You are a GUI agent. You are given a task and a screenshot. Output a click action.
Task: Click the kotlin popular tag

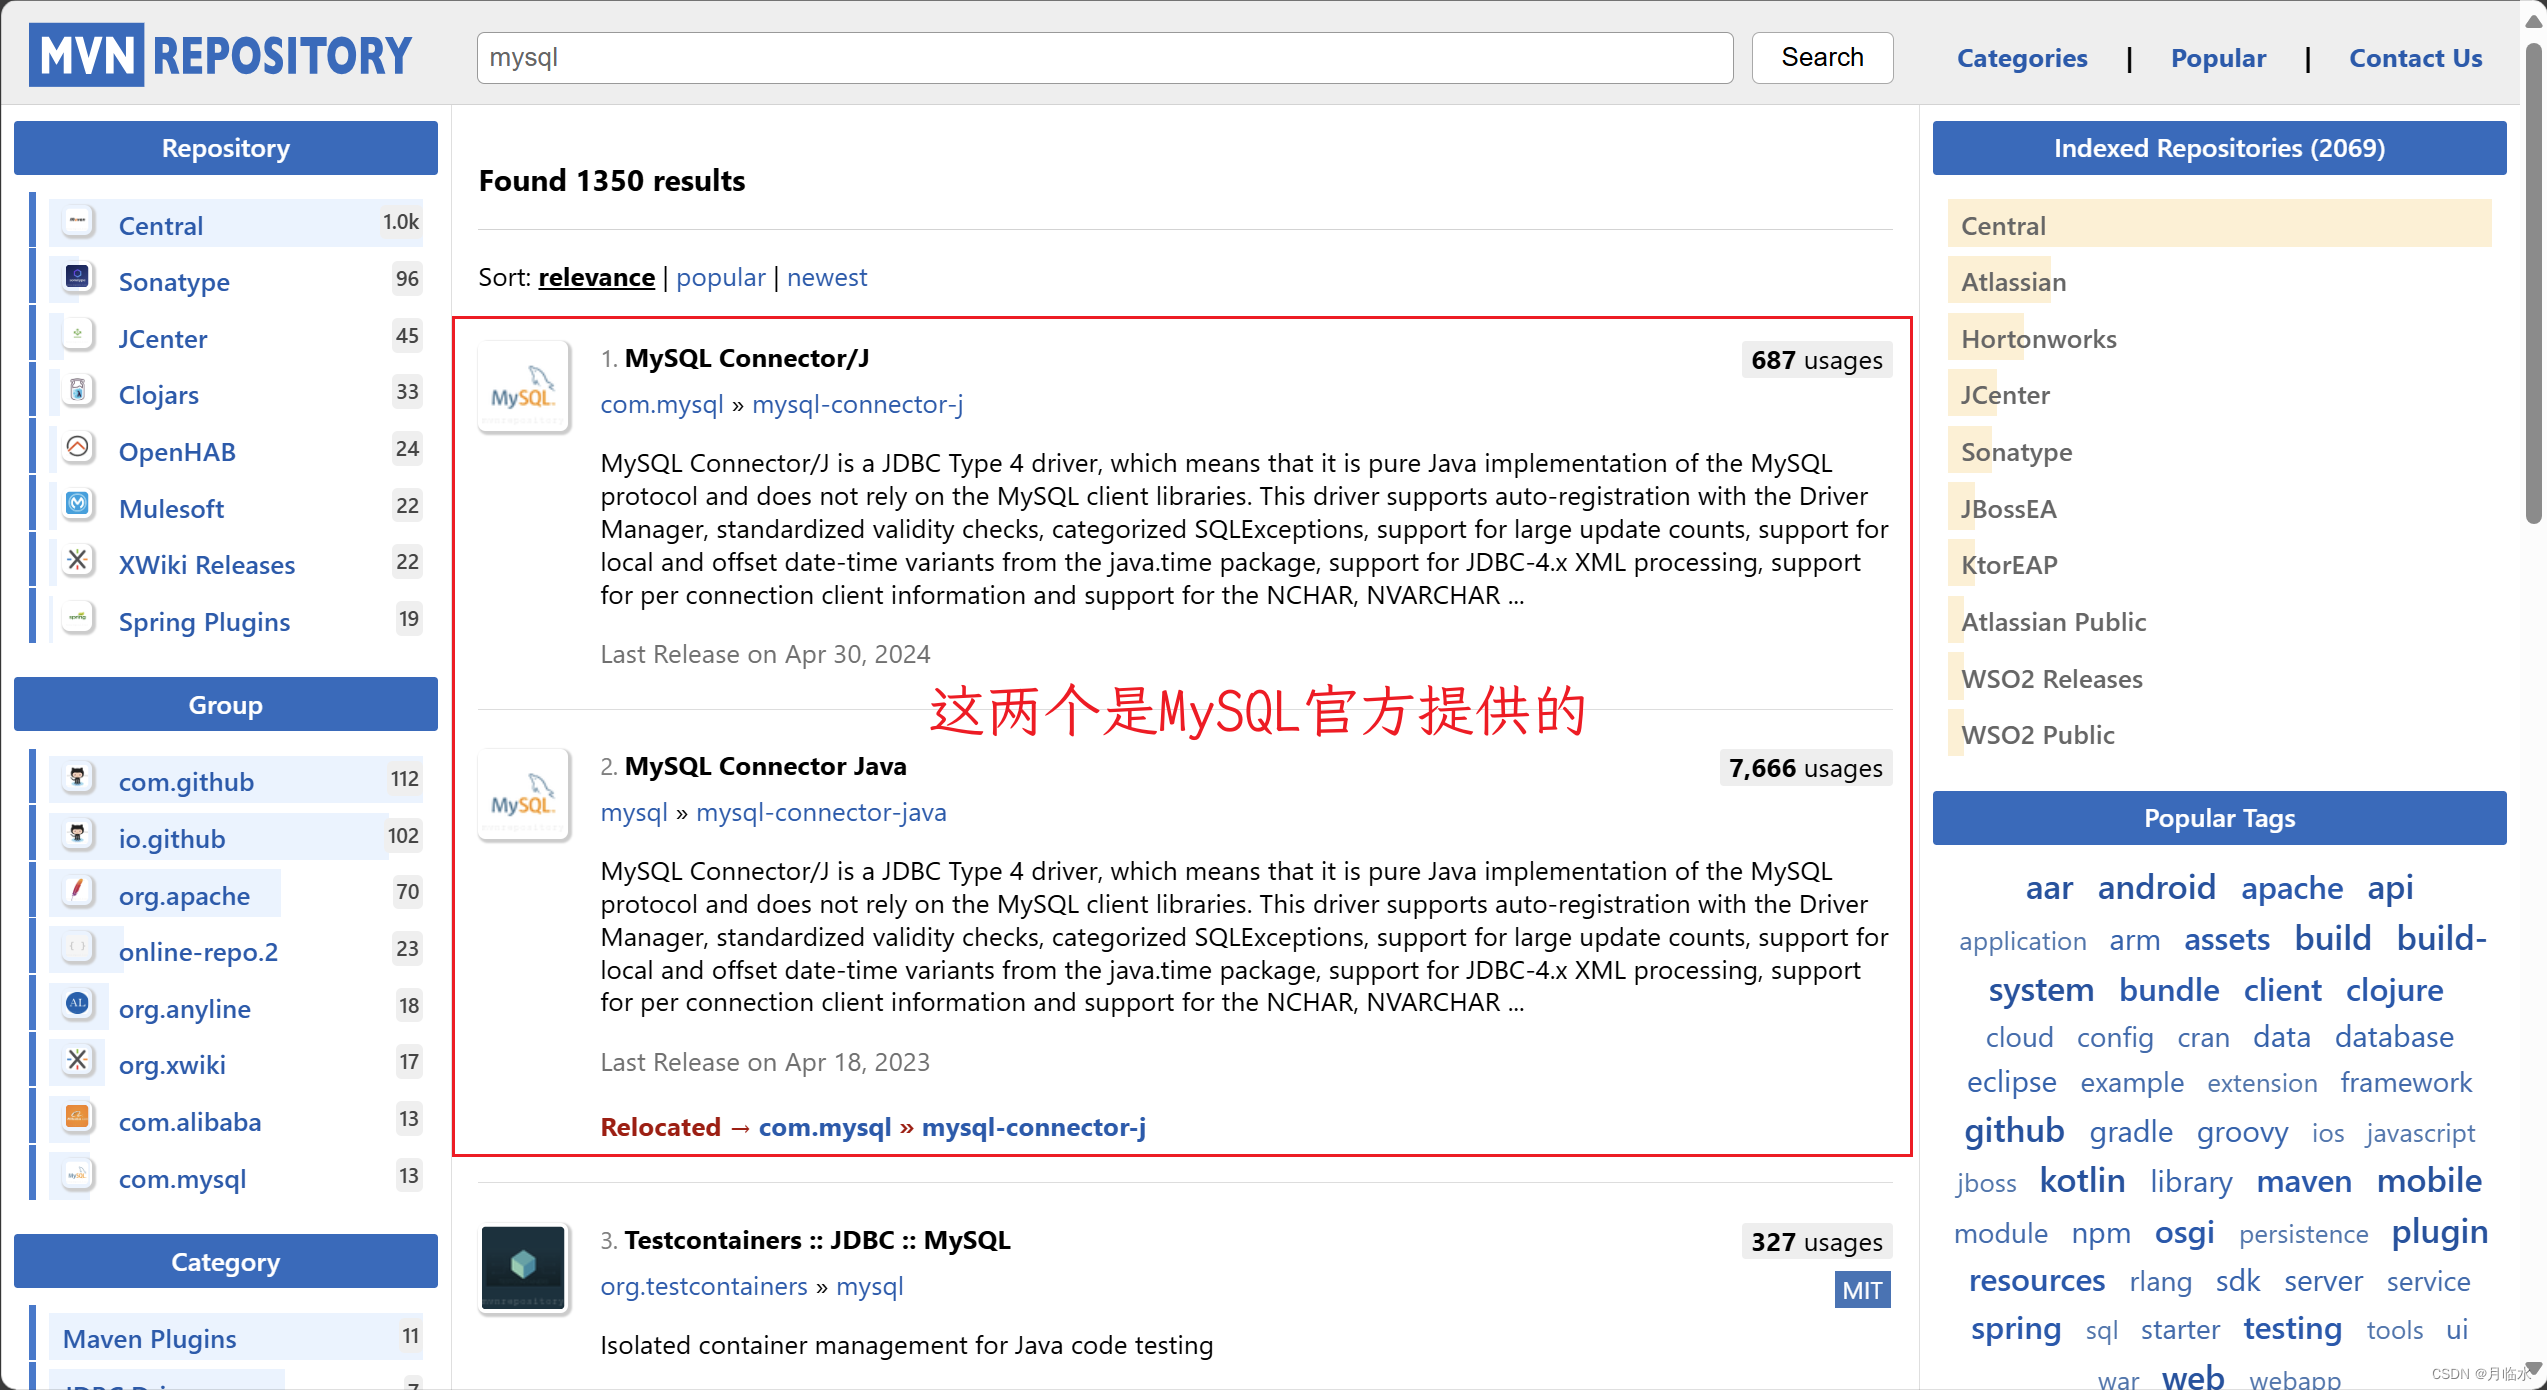point(2083,1181)
